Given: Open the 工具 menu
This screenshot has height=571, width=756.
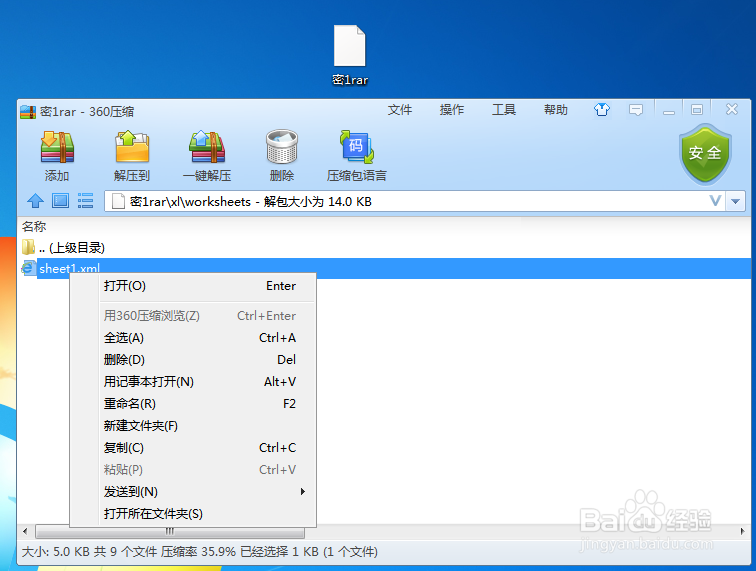Looking at the screenshot, I should pyautogui.click(x=504, y=110).
